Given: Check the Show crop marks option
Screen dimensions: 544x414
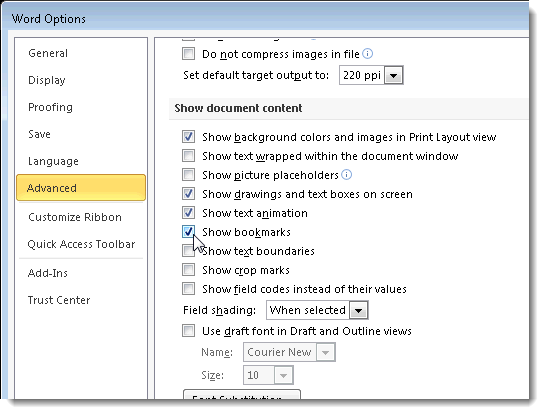Looking at the screenshot, I should tap(188, 270).
